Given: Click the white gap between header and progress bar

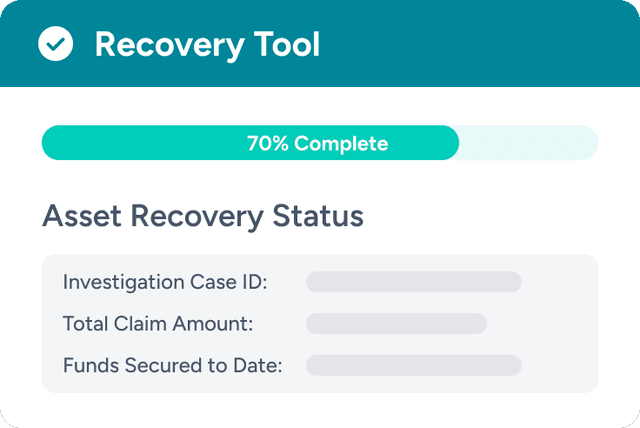Looking at the screenshot, I should pyautogui.click(x=320, y=106).
